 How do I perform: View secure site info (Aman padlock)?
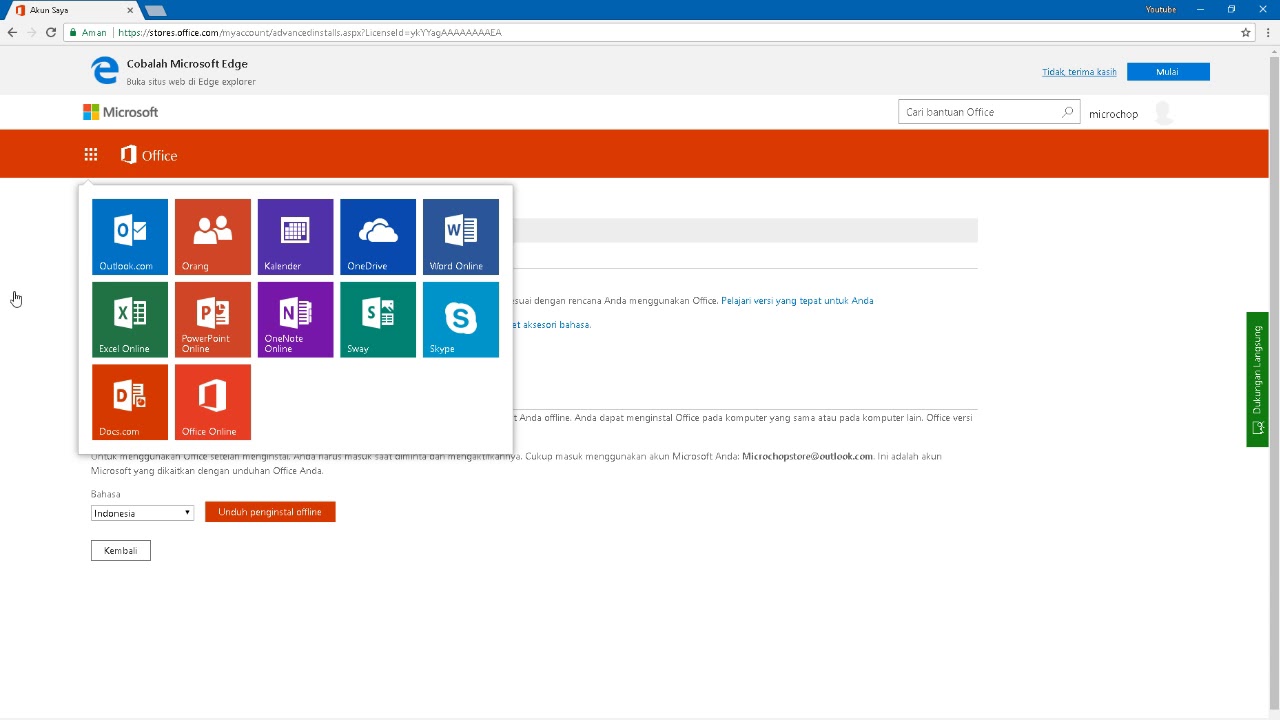click(88, 32)
